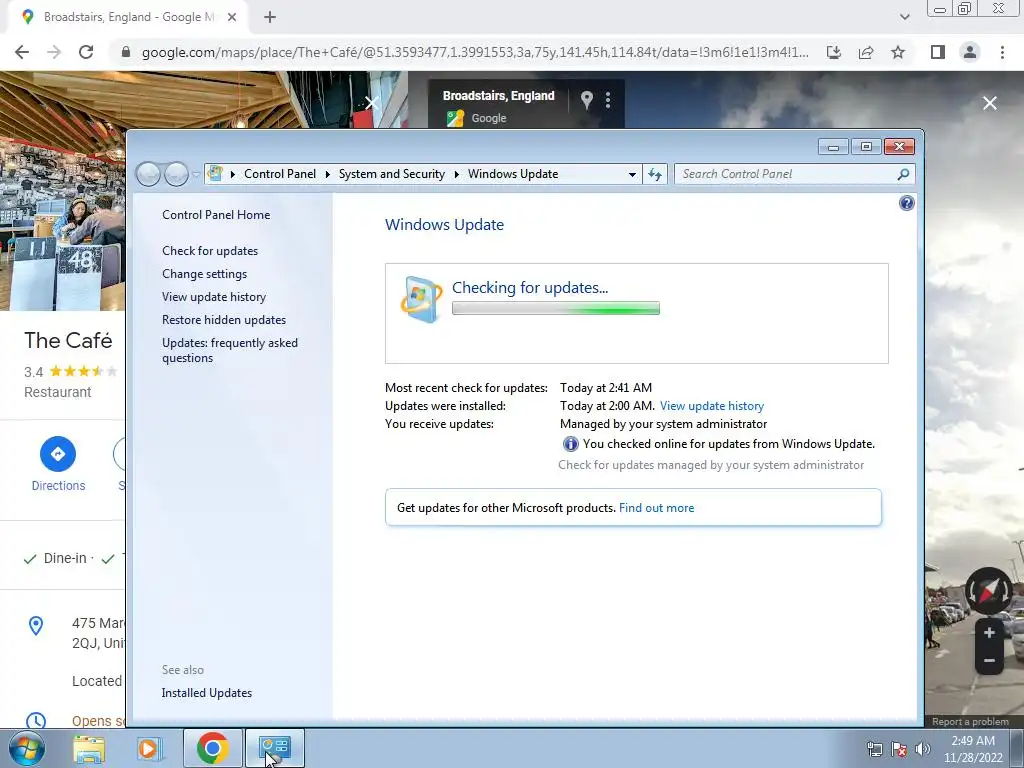
Task: Click Check for updates in sidebar
Action: pyautogui.click(x=210, y=251)
